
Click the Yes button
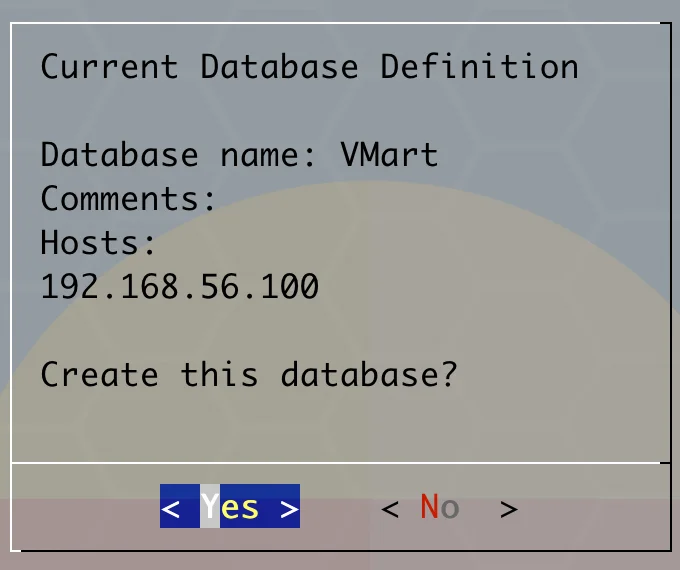[x=230, y=508]
